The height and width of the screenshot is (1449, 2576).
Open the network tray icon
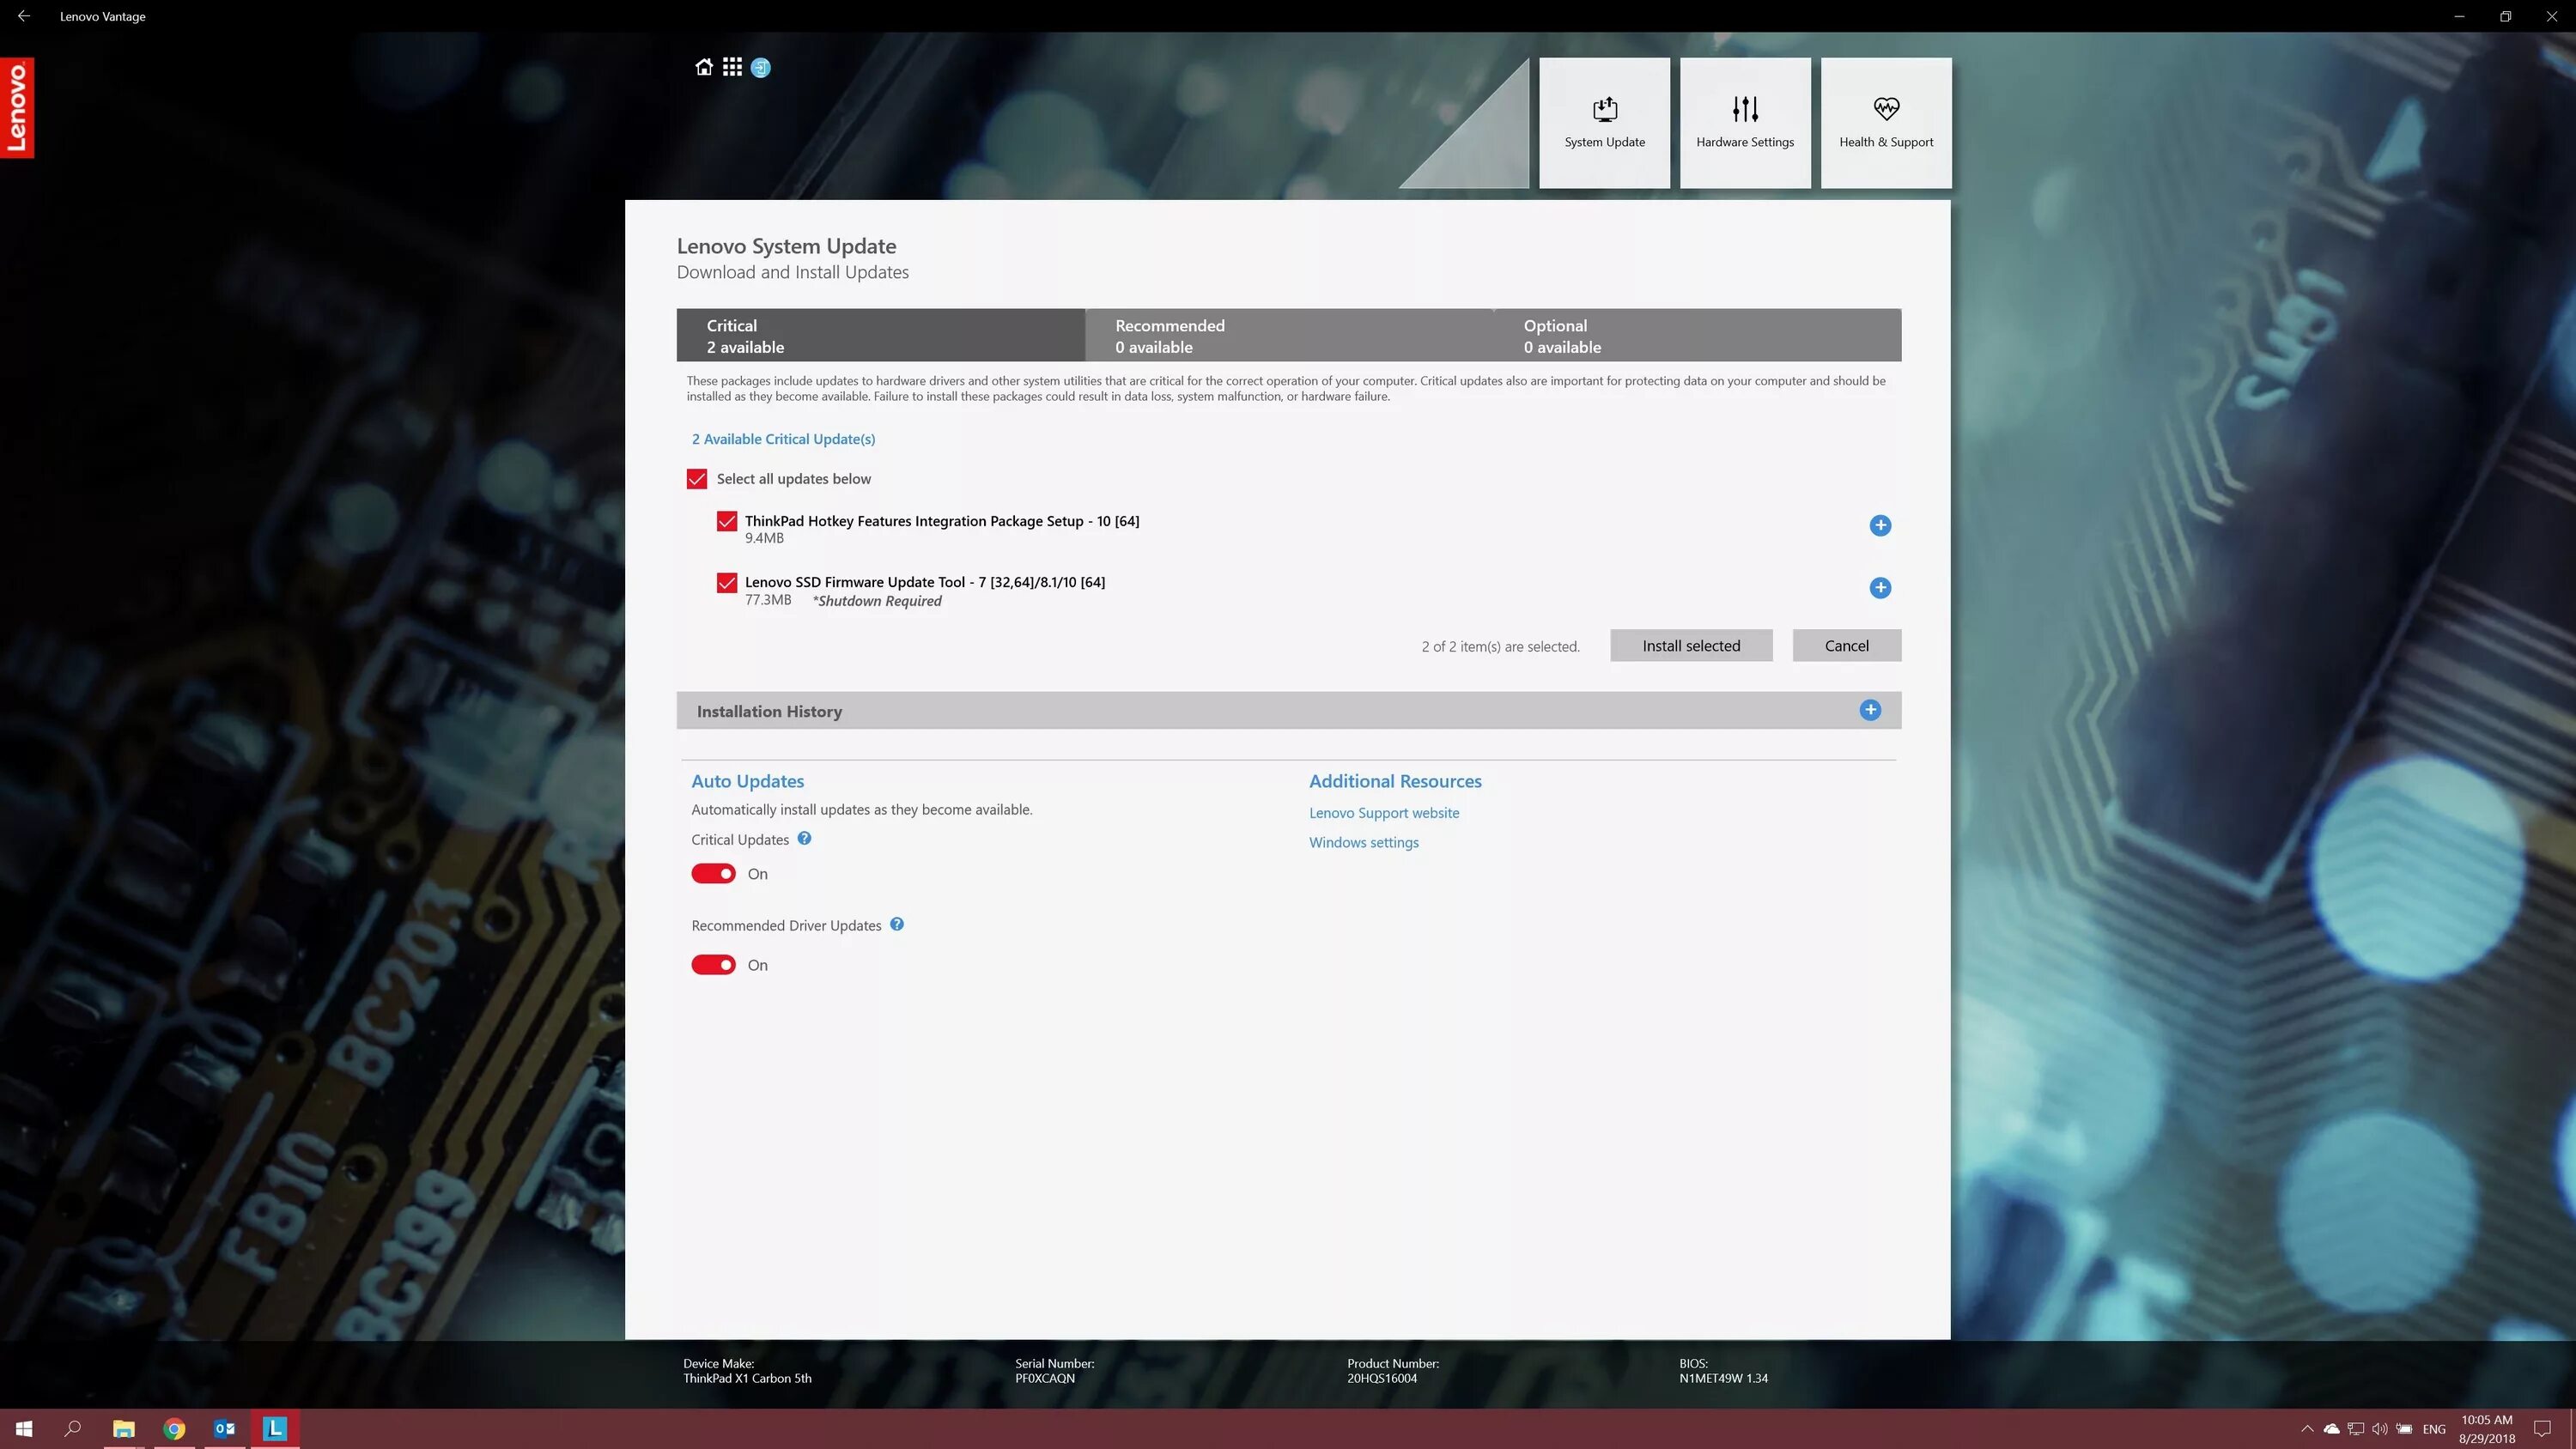[2356, 1429]
